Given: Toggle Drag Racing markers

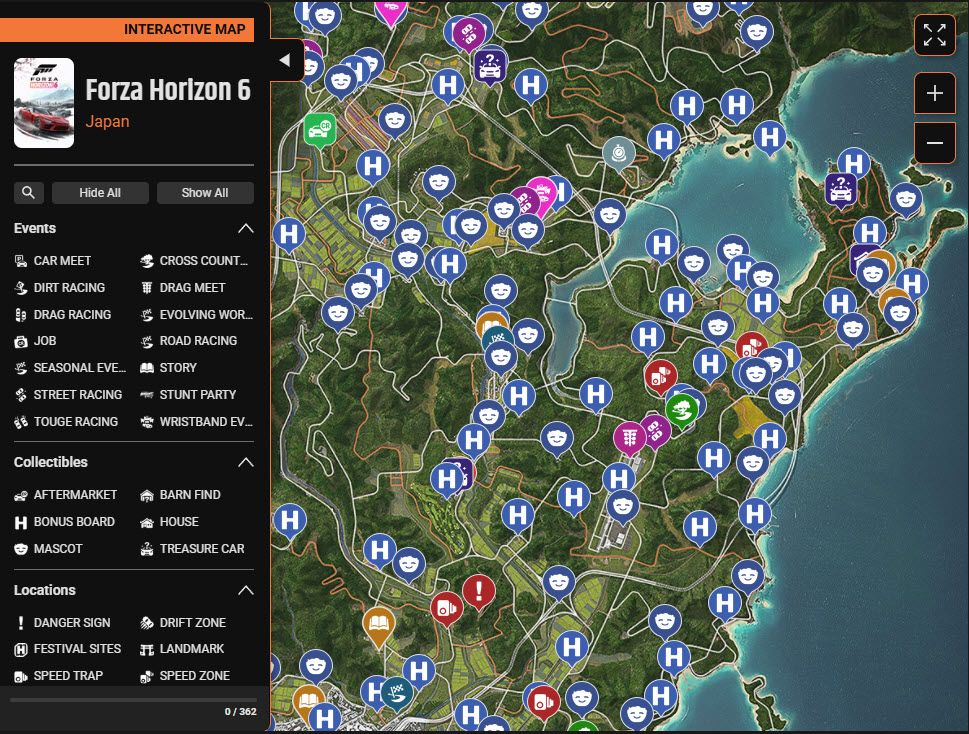Looking at the screenshot, I should click(63, 314).
